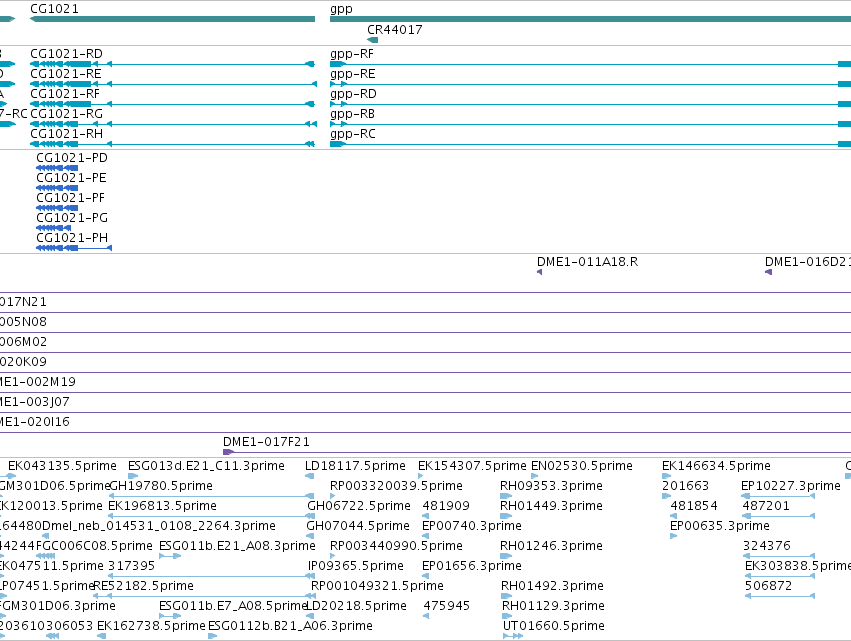Open transcript gpp-RF
The image size is (851, 641).
[352, 54]
